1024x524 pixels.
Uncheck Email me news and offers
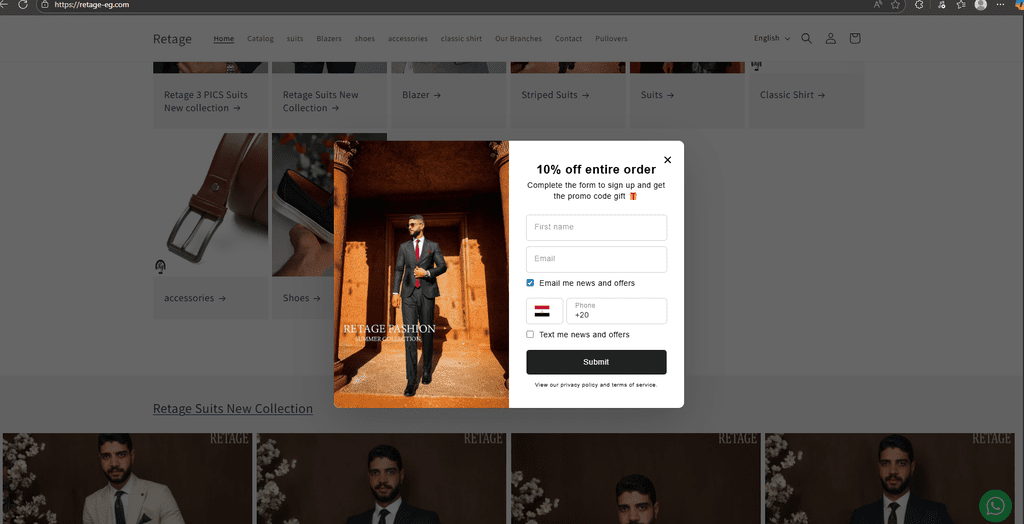(x=530, y=283)
